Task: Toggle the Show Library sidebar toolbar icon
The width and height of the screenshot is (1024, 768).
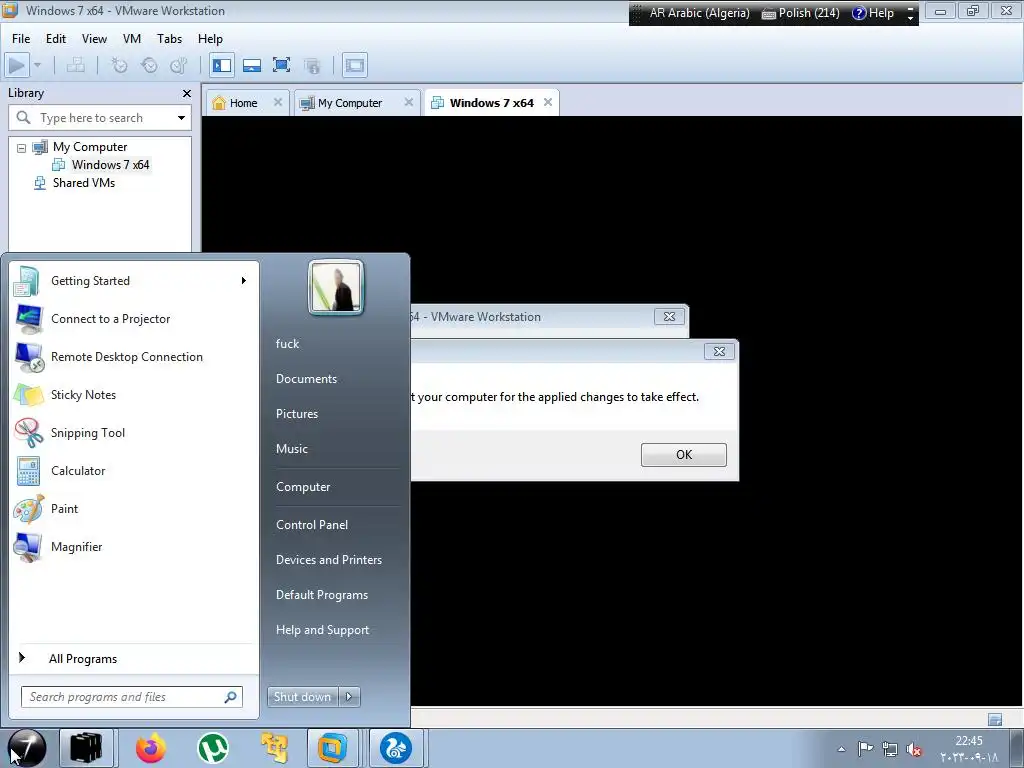Action: [x=222, y=65]
